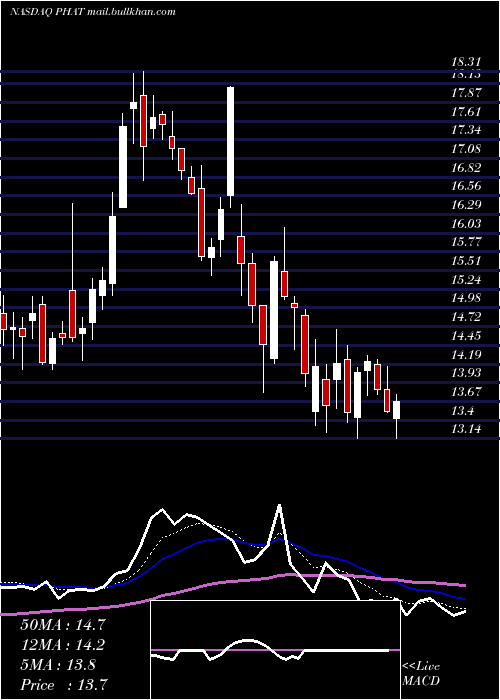The height and width of the screenshot is (700, 500).
Task: Click the 17.34 price axis label
Action: coord(466,130)
